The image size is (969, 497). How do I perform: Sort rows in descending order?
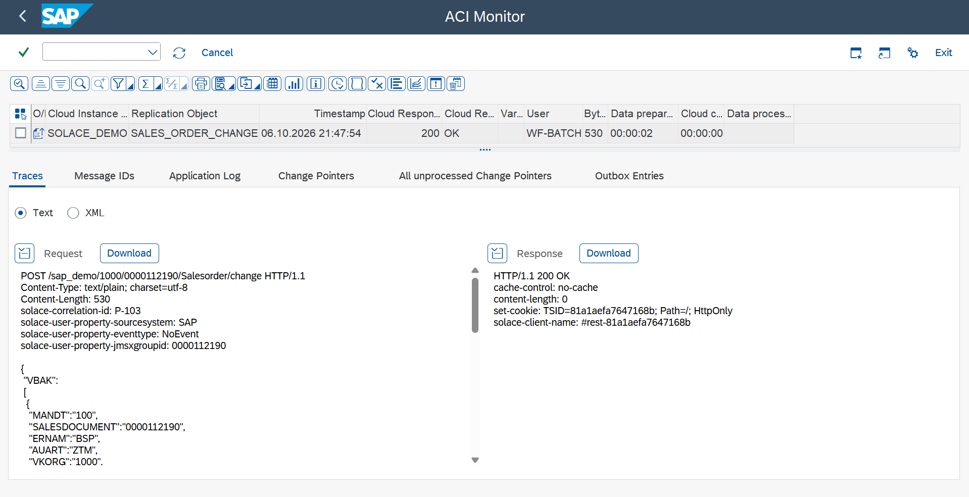(61, 83)
